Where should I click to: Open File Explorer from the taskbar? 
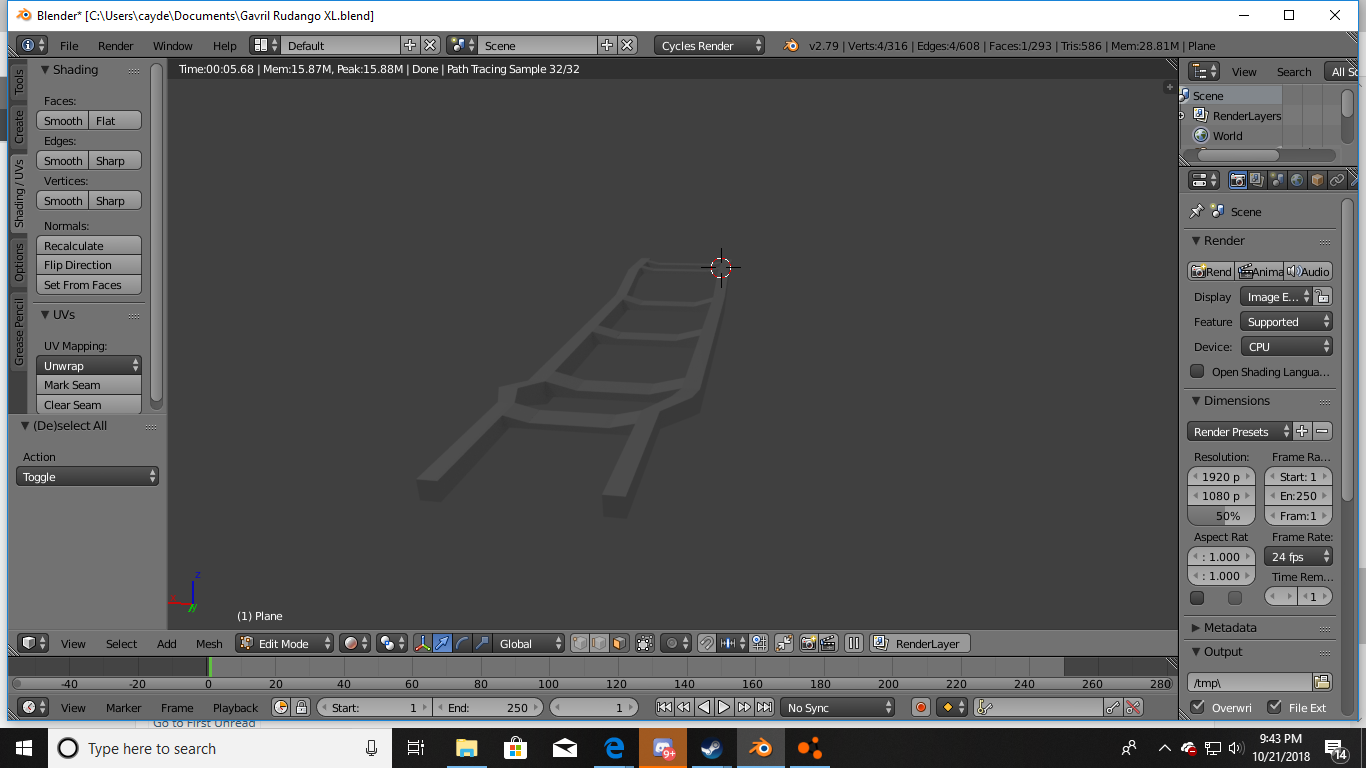(x=466, y=748)
